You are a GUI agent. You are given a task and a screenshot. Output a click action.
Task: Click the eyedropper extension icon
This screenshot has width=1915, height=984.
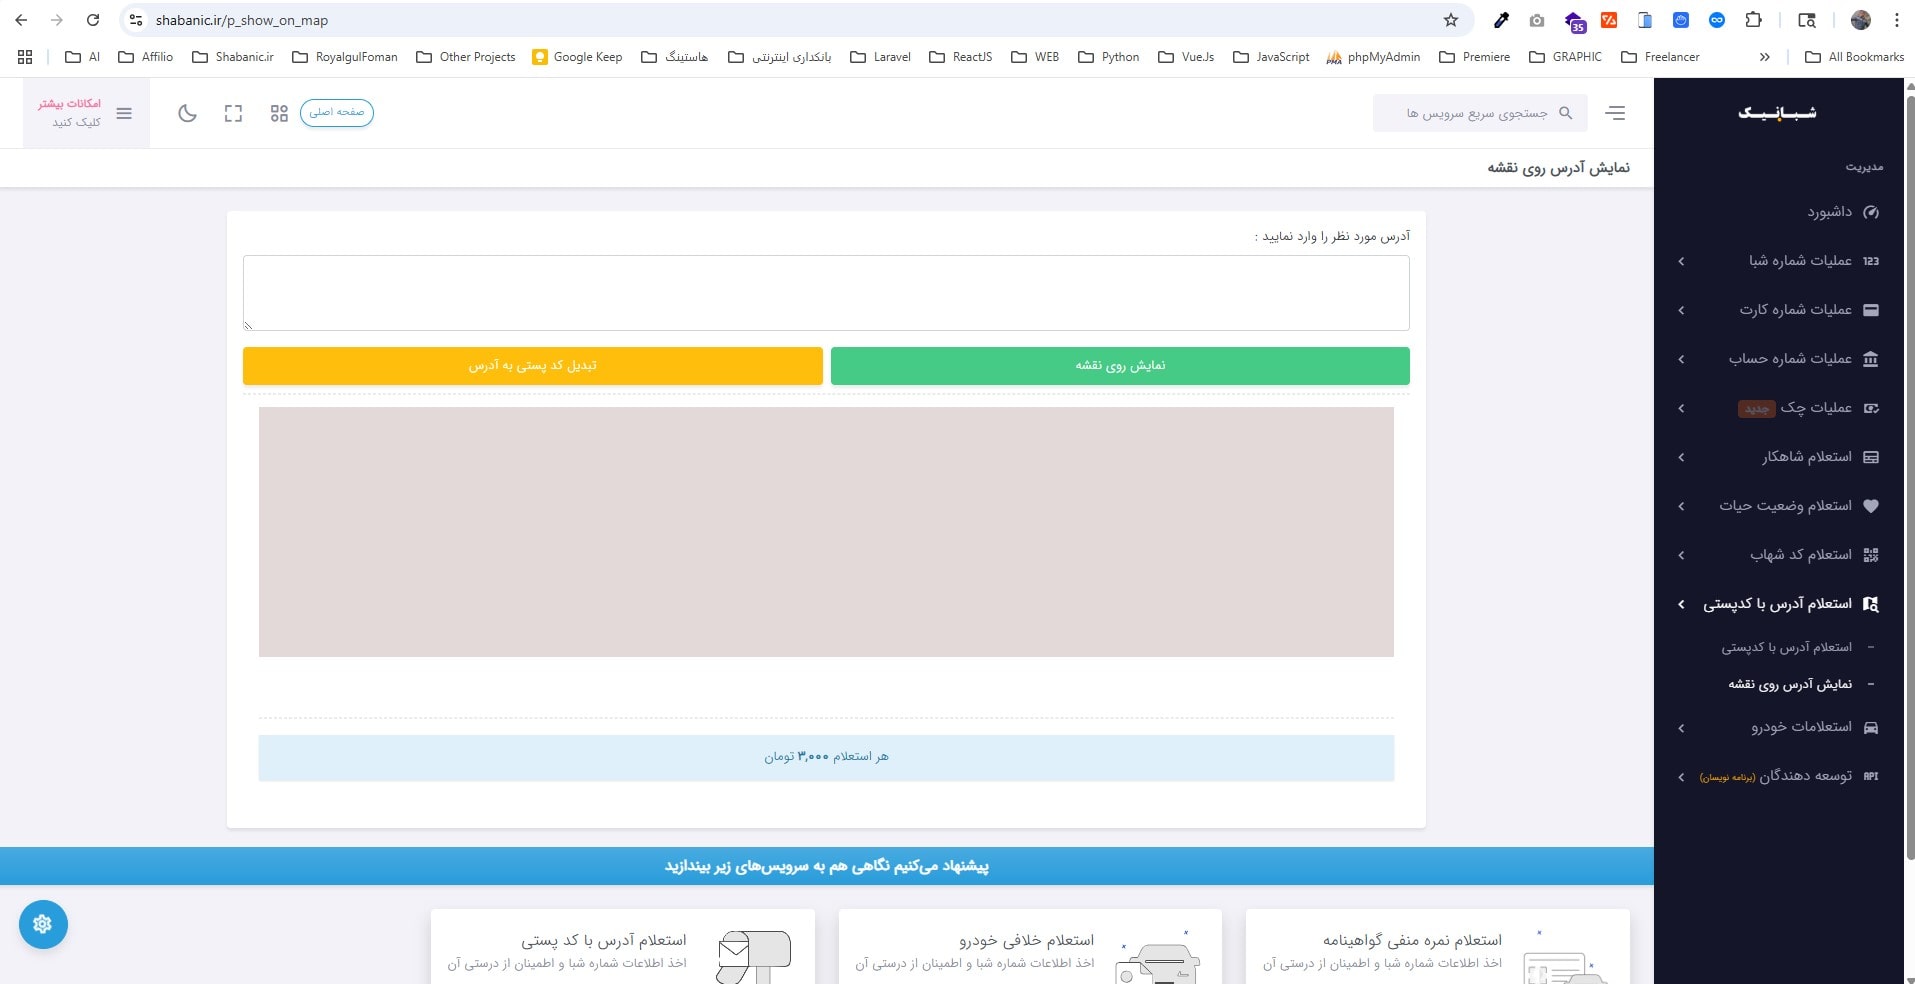[x=1501, y=20]
